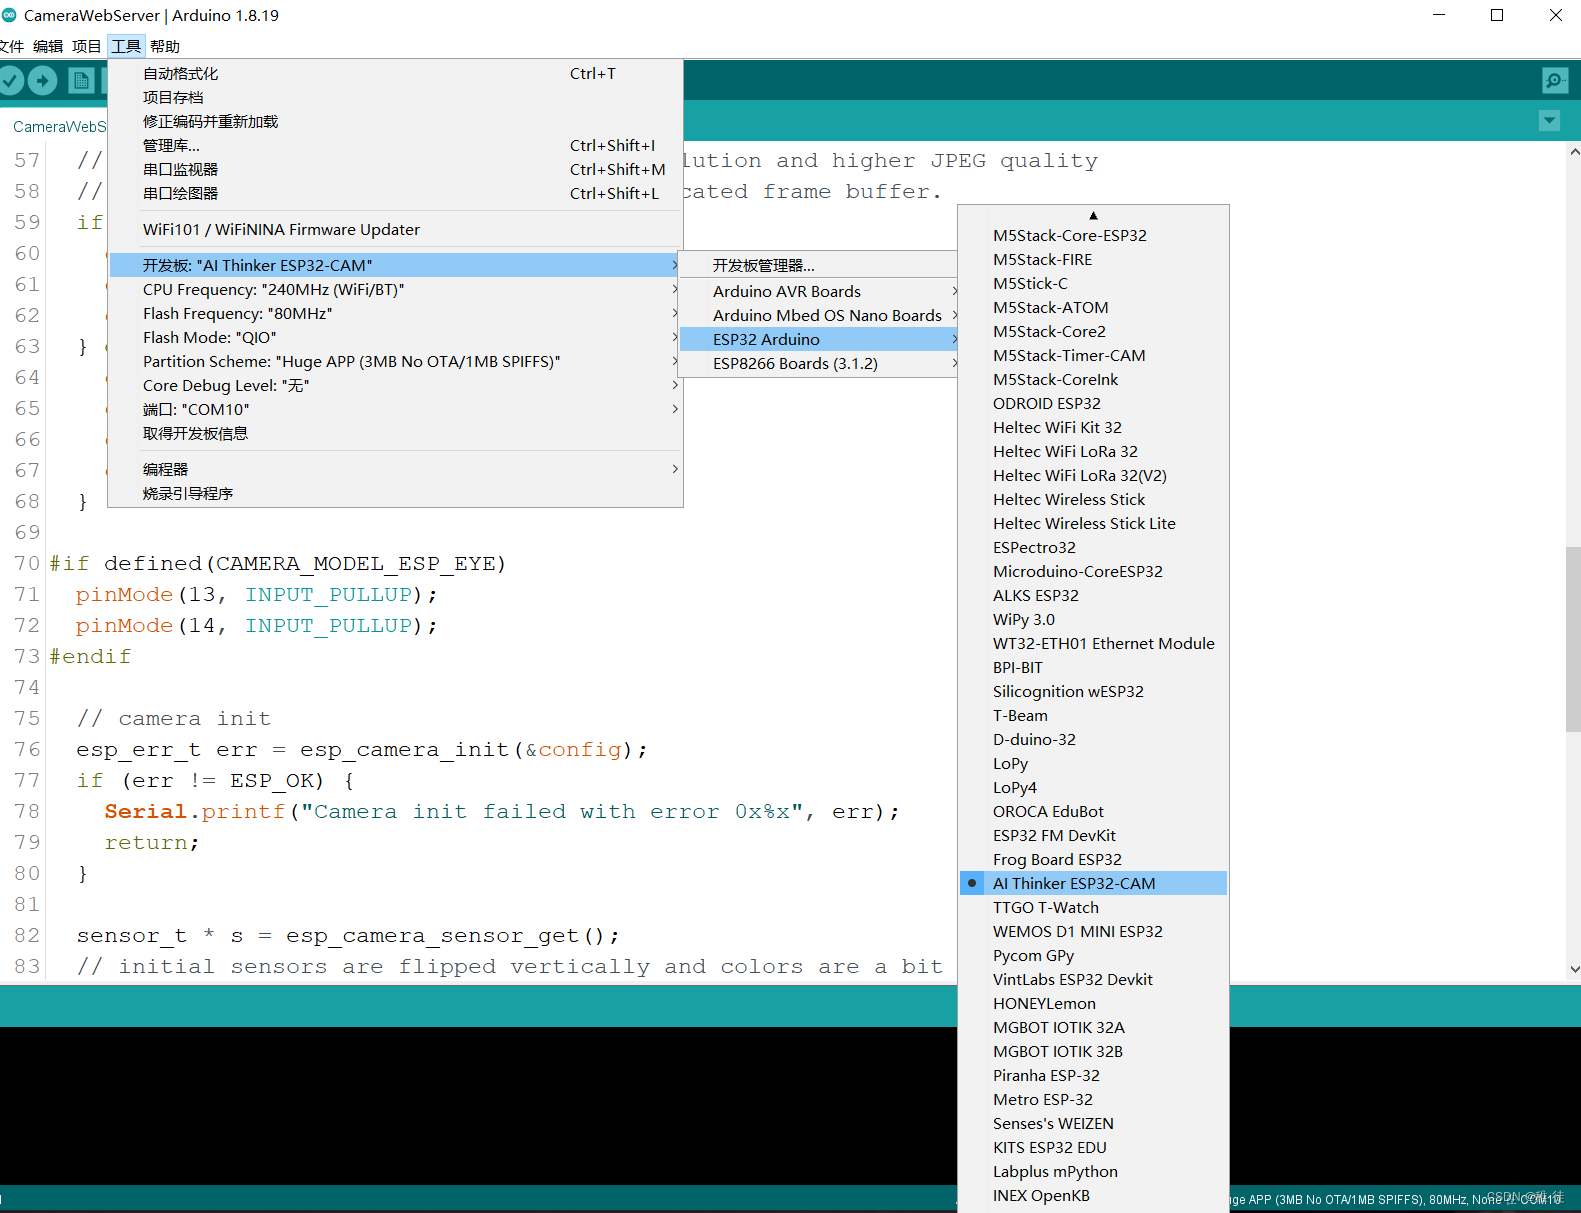
Task: Expand the CPU Frequency submenu
Action: pyautogui.click(x=395, y=289)
